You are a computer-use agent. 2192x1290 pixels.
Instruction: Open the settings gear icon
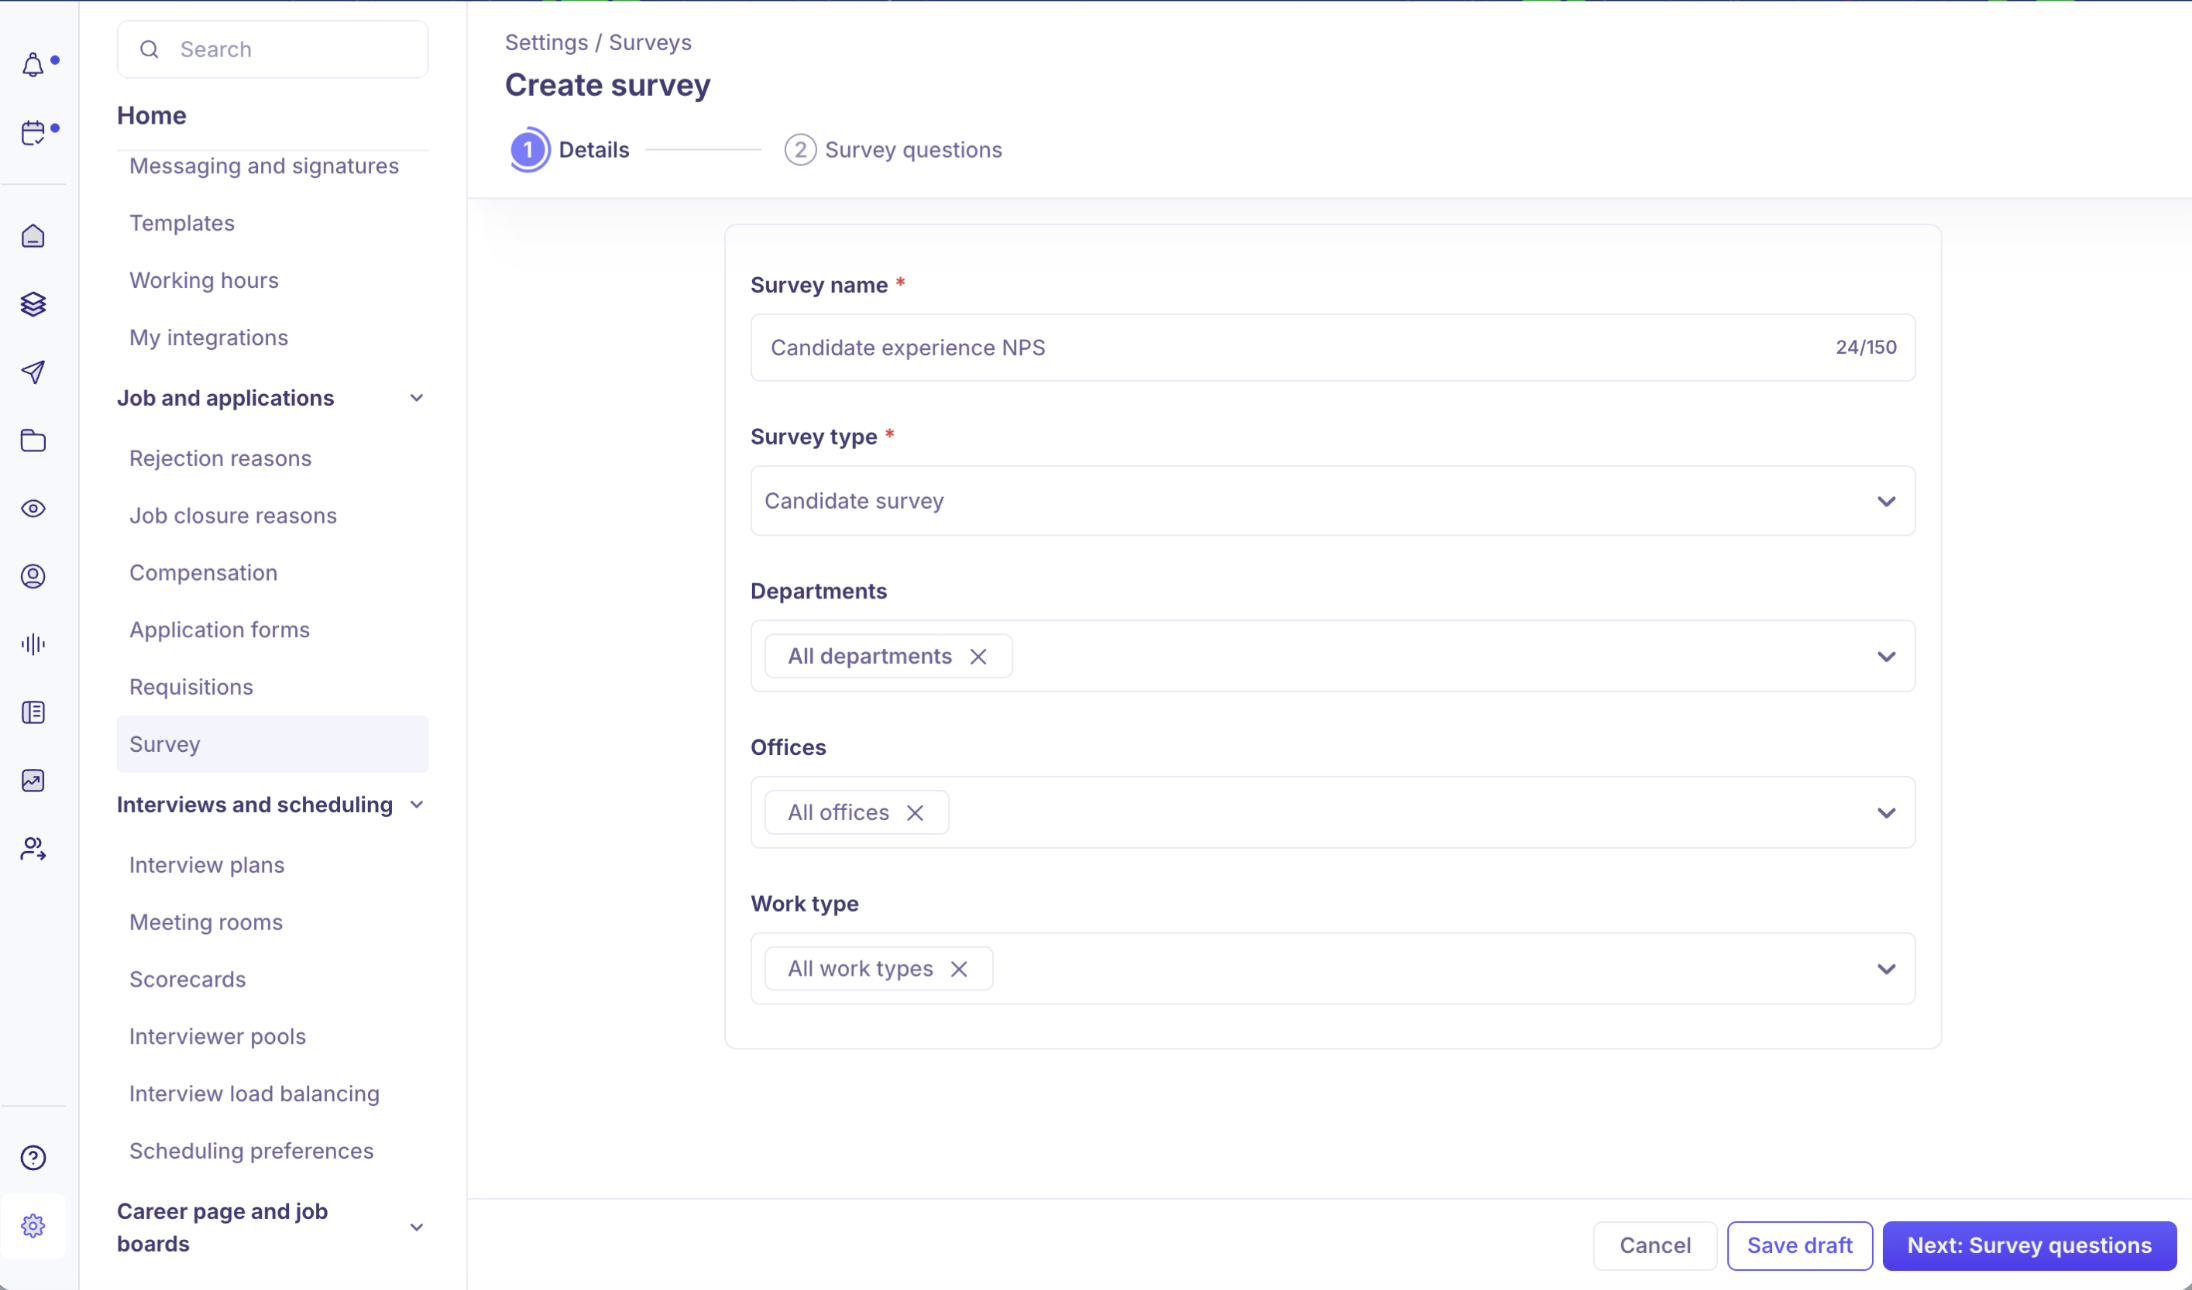click(33, 1225)
